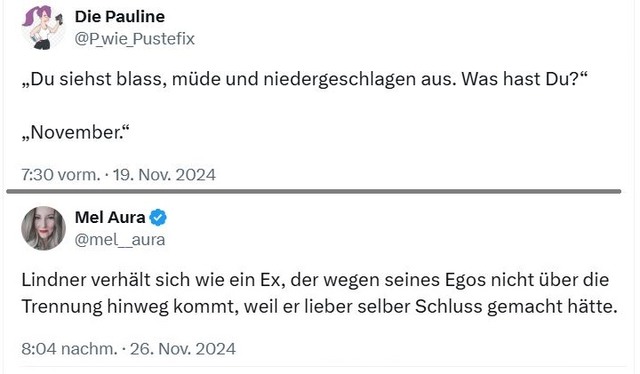This screenshot has height=374, width=640.
Task: Click the date 26. Nov. 2024
Action: pos(183,349)
